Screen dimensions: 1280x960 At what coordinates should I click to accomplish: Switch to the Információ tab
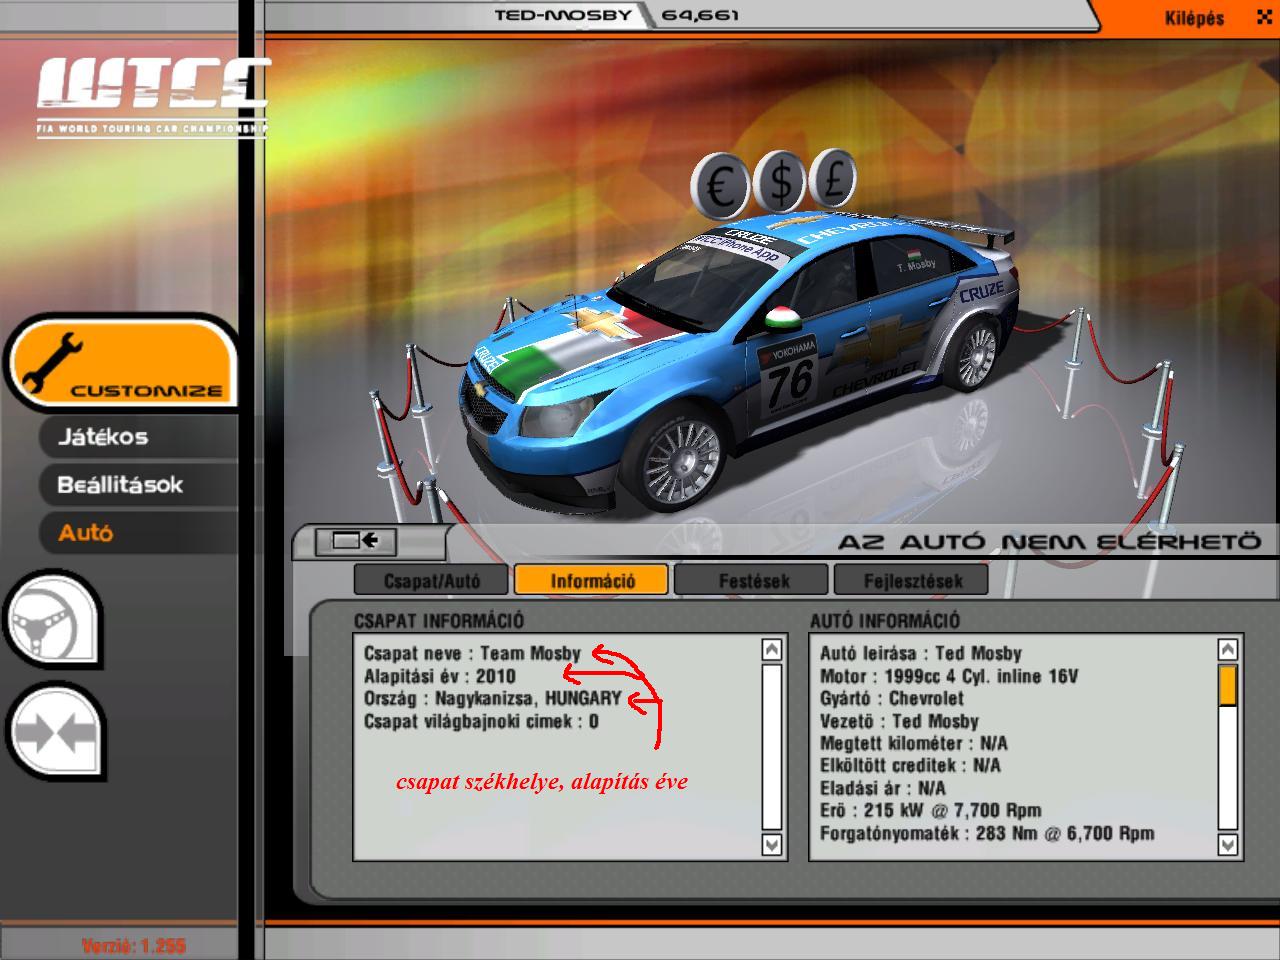(592, 580)
